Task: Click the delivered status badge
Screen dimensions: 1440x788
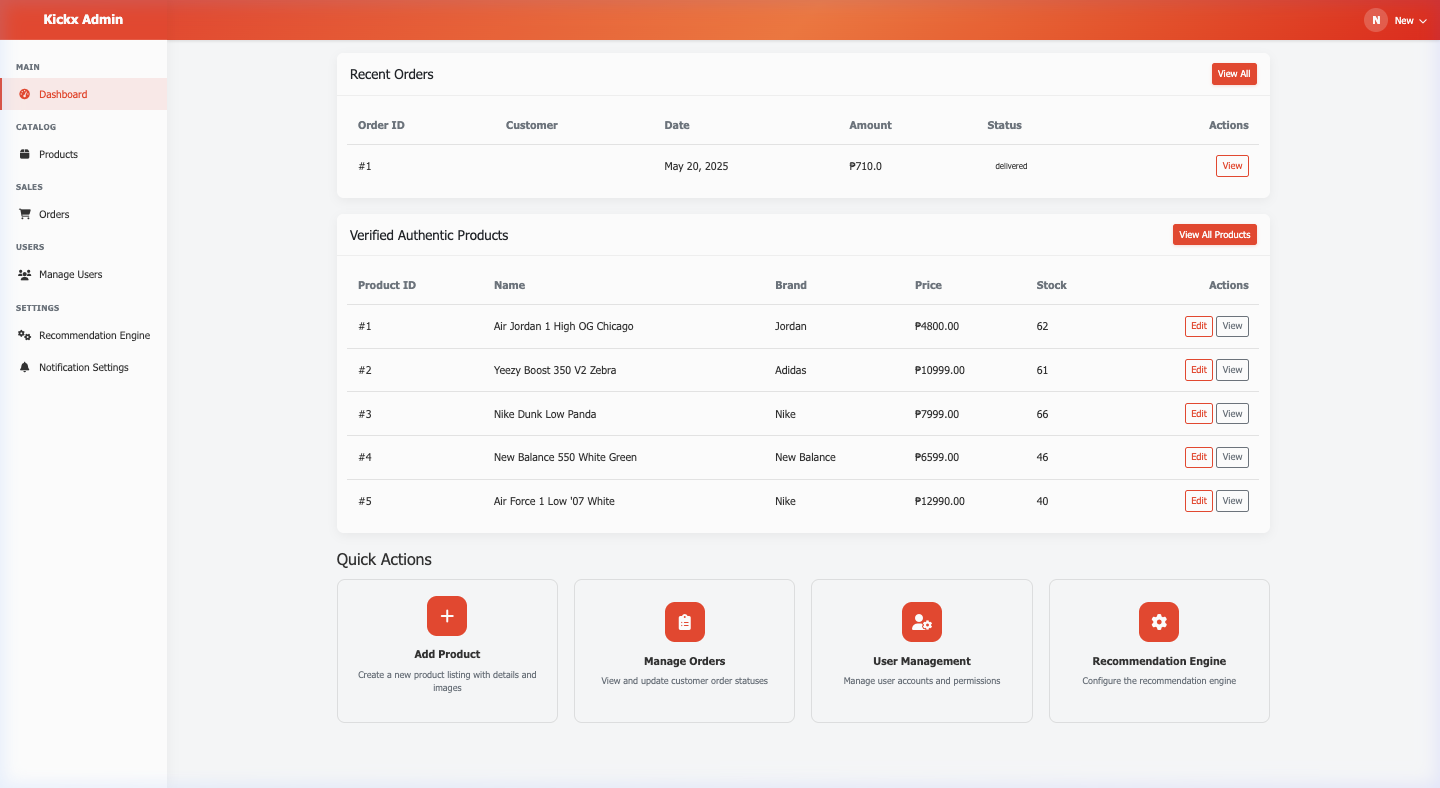Action: pyautogui.click(x=1011, y=166)
